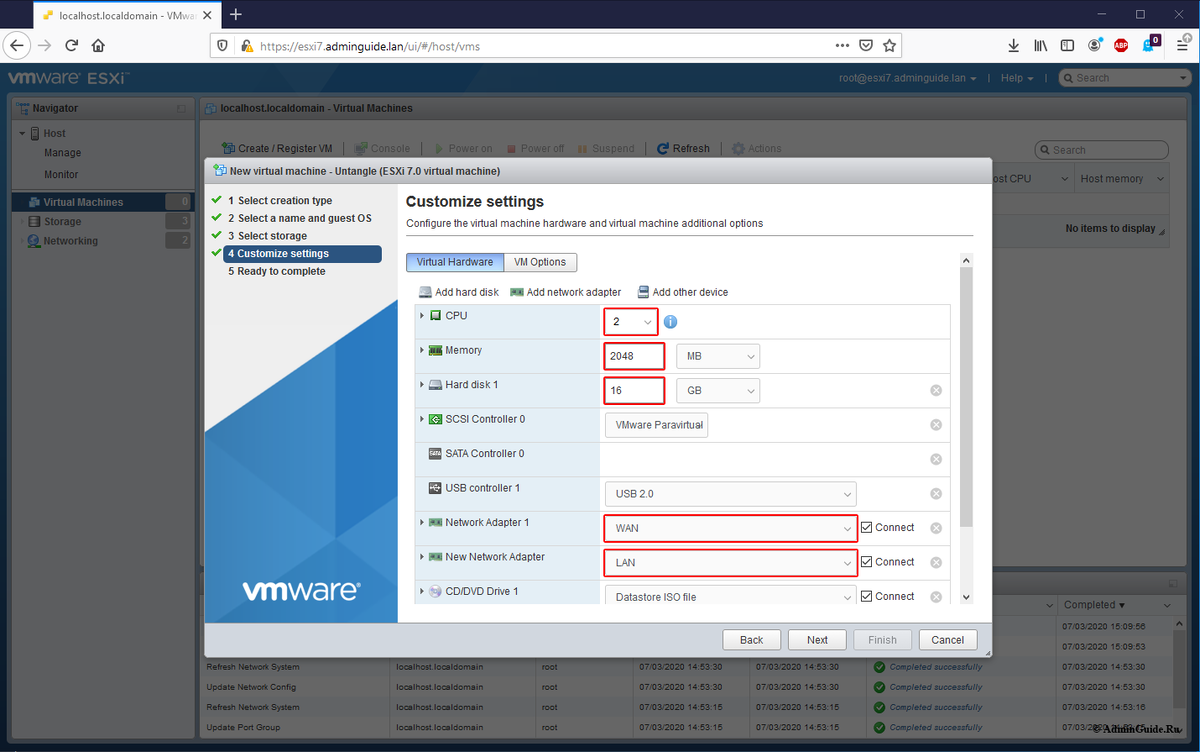The image size is (1200, 752).
Task: Expand the CPU settings row
Action: [x=422, y=316]
